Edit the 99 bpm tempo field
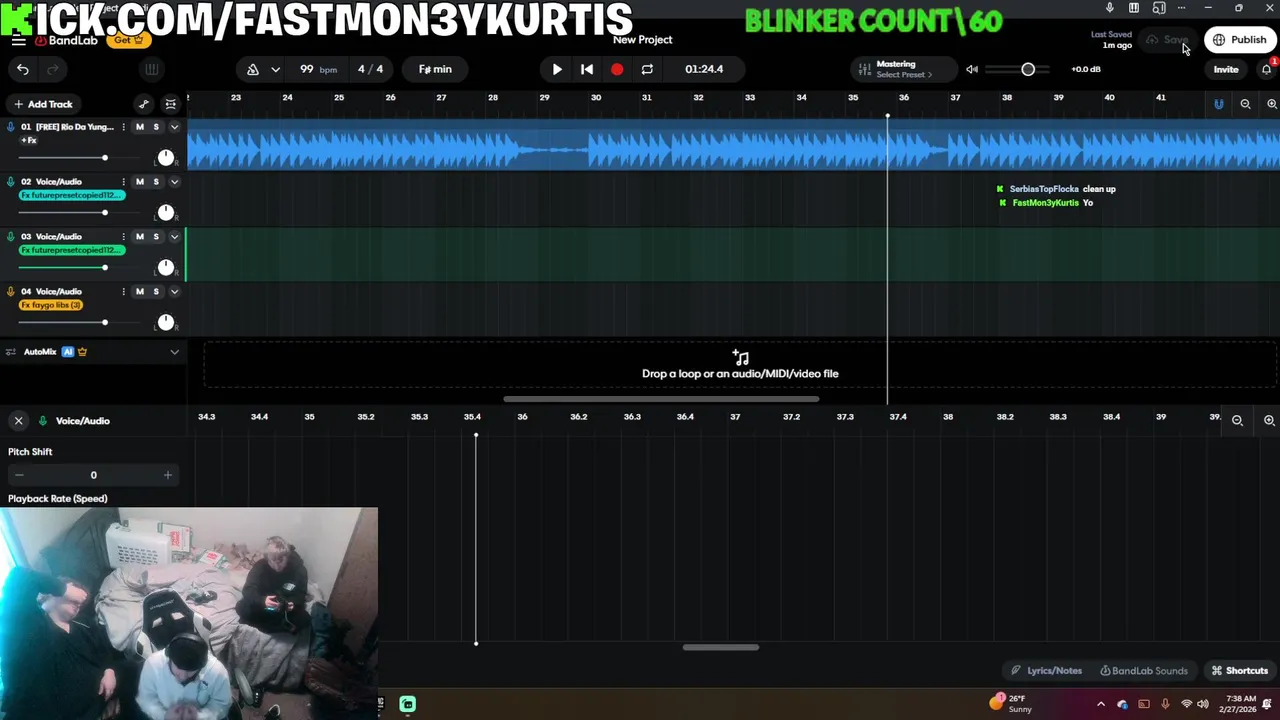 pos(318,69)
